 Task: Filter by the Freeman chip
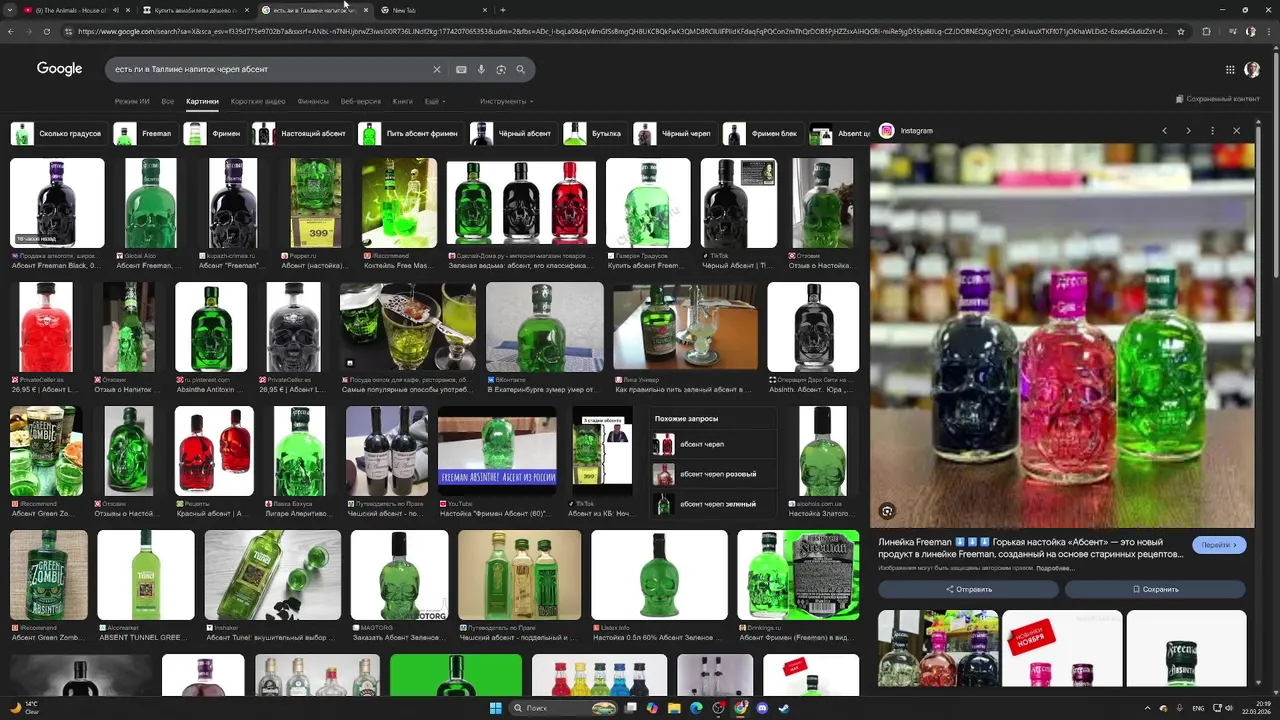pos(144,134)
